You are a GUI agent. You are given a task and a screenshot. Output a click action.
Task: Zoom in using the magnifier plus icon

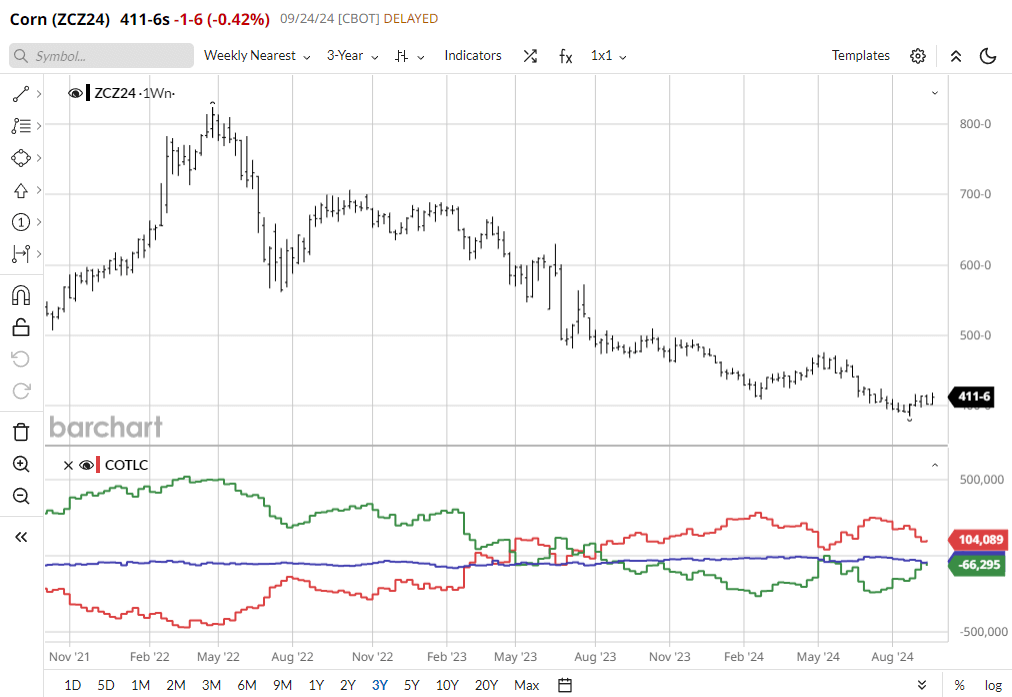20,464
